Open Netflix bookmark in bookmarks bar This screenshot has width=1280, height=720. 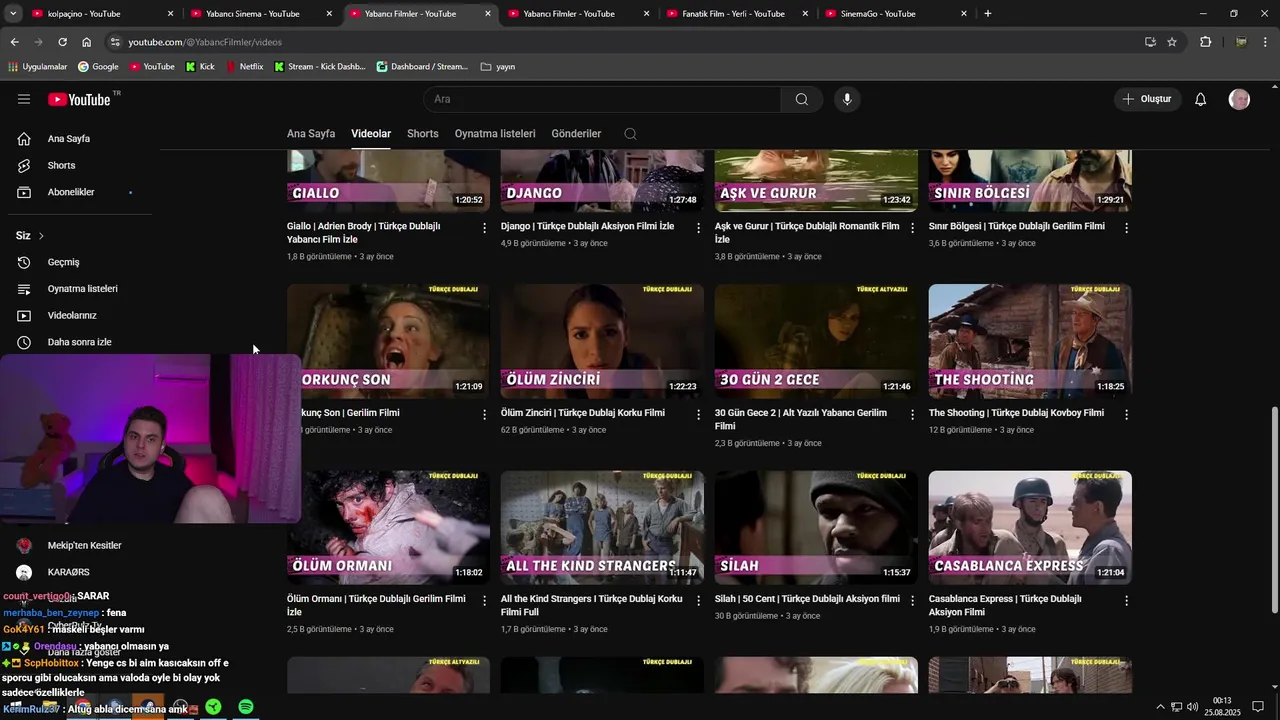click(x=244, y=67)
